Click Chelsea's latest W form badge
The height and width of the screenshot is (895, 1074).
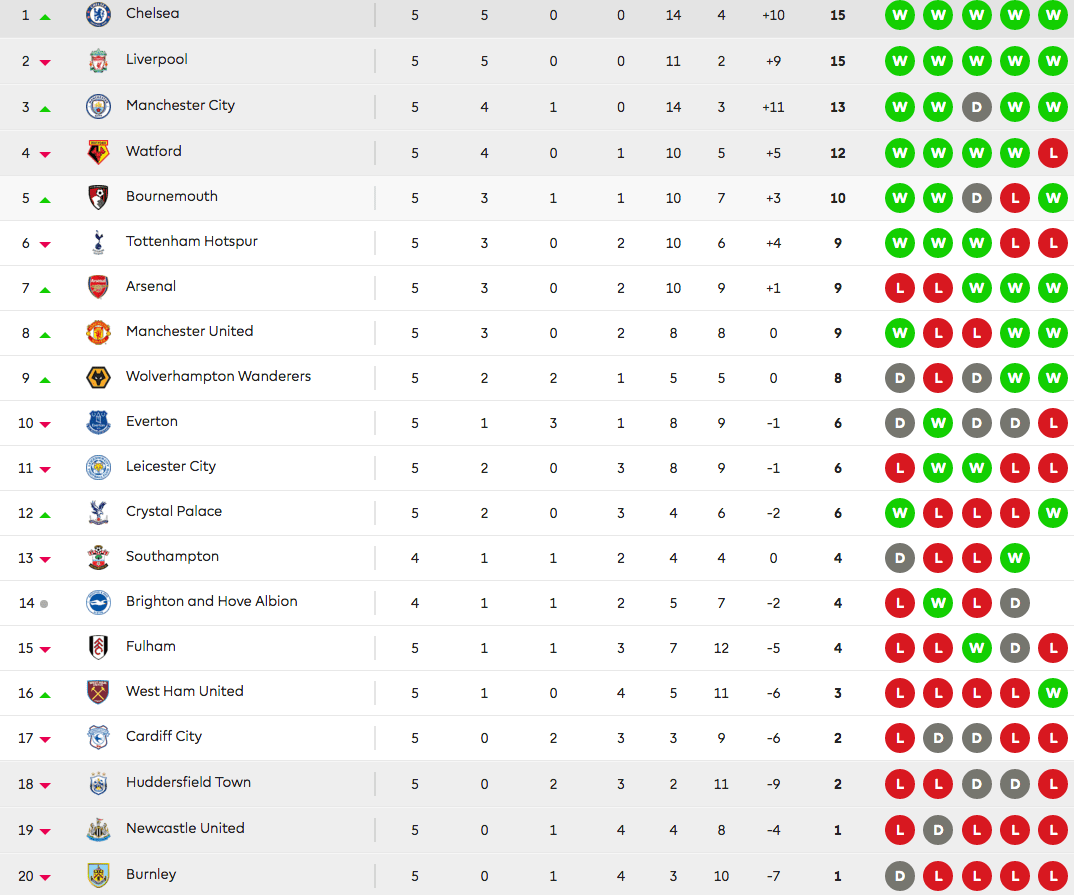tap(1052, 15)
